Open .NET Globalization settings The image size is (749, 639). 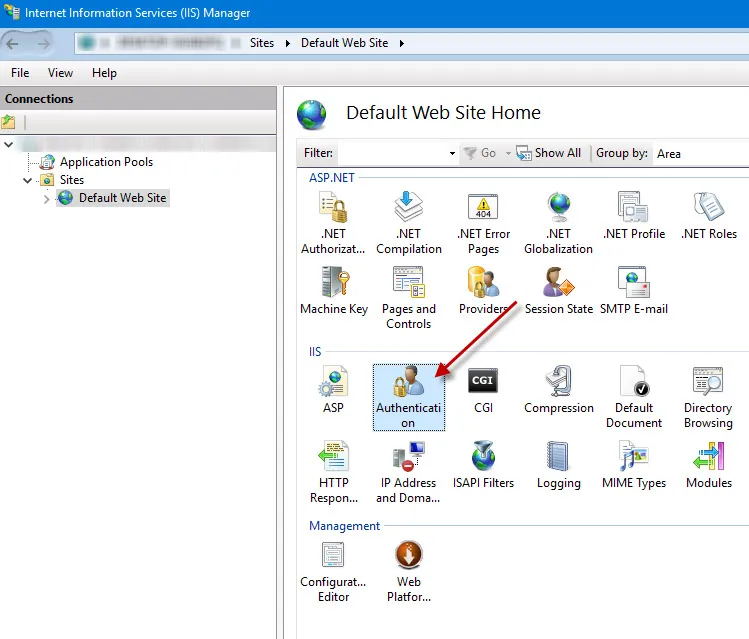pyautogui.click(x=558, y=223)
